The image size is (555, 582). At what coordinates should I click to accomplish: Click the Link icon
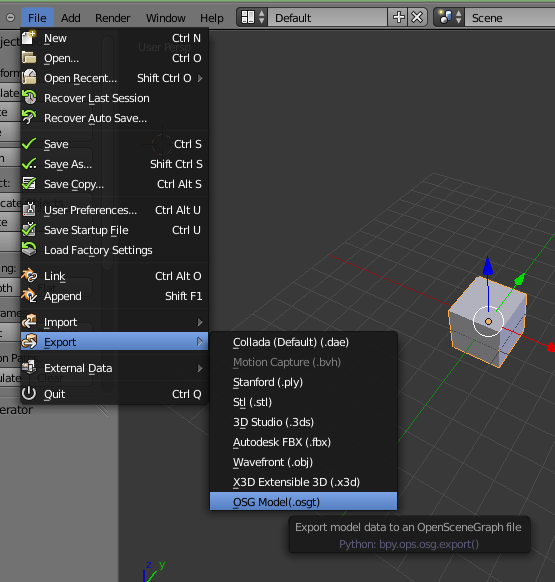29,276
